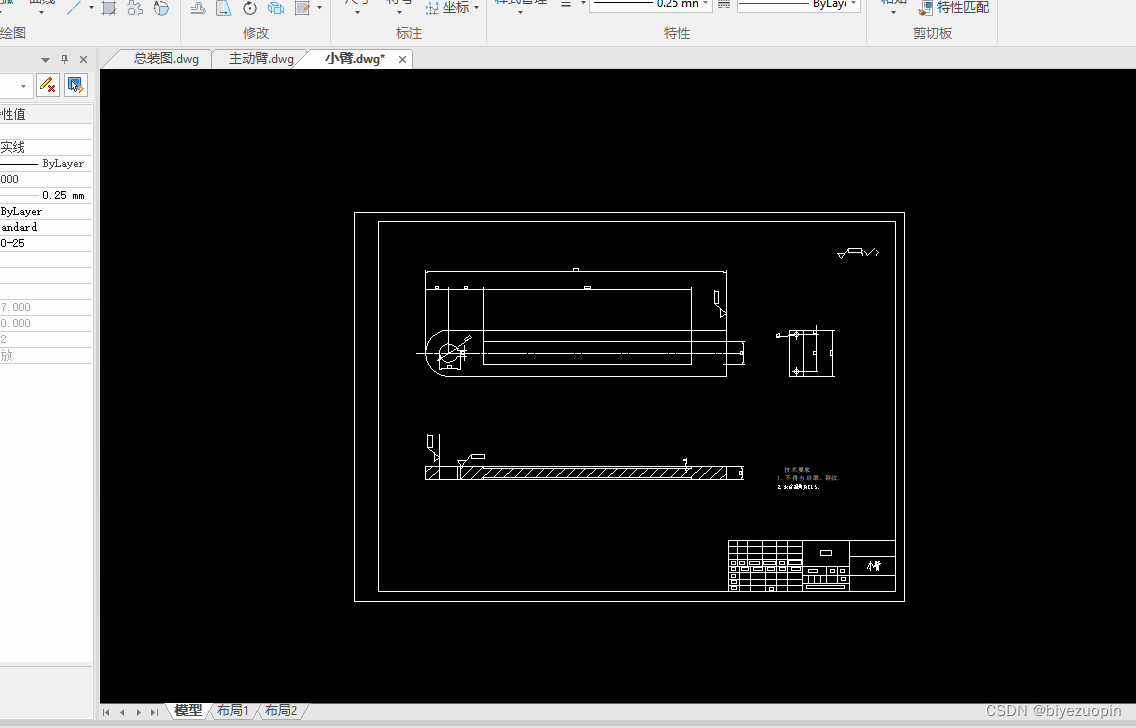Switch to the 布局2 layout tab
The height and width of the screenshot is (728, 1136).
point(280,711)
